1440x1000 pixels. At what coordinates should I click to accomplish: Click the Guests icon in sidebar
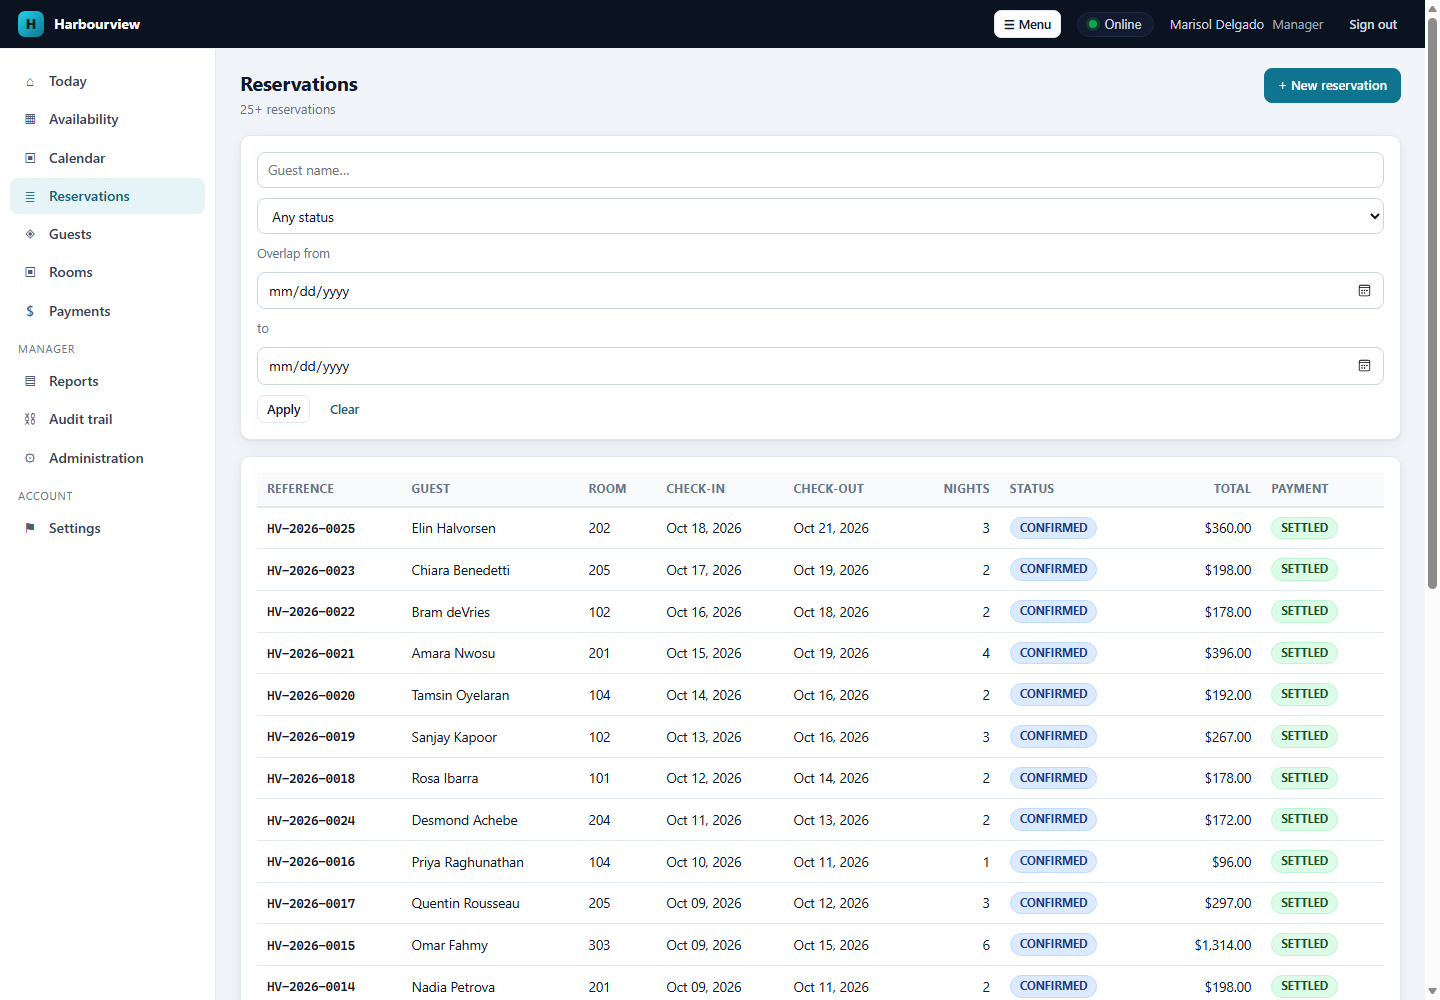pos(30,234)
